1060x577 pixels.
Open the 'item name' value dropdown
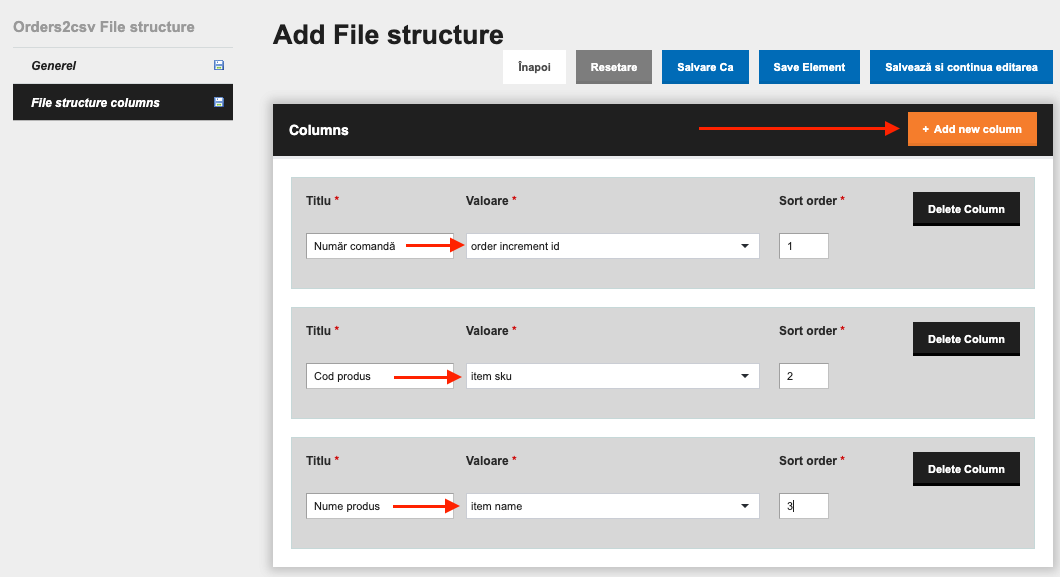click(x=612, y=506)
